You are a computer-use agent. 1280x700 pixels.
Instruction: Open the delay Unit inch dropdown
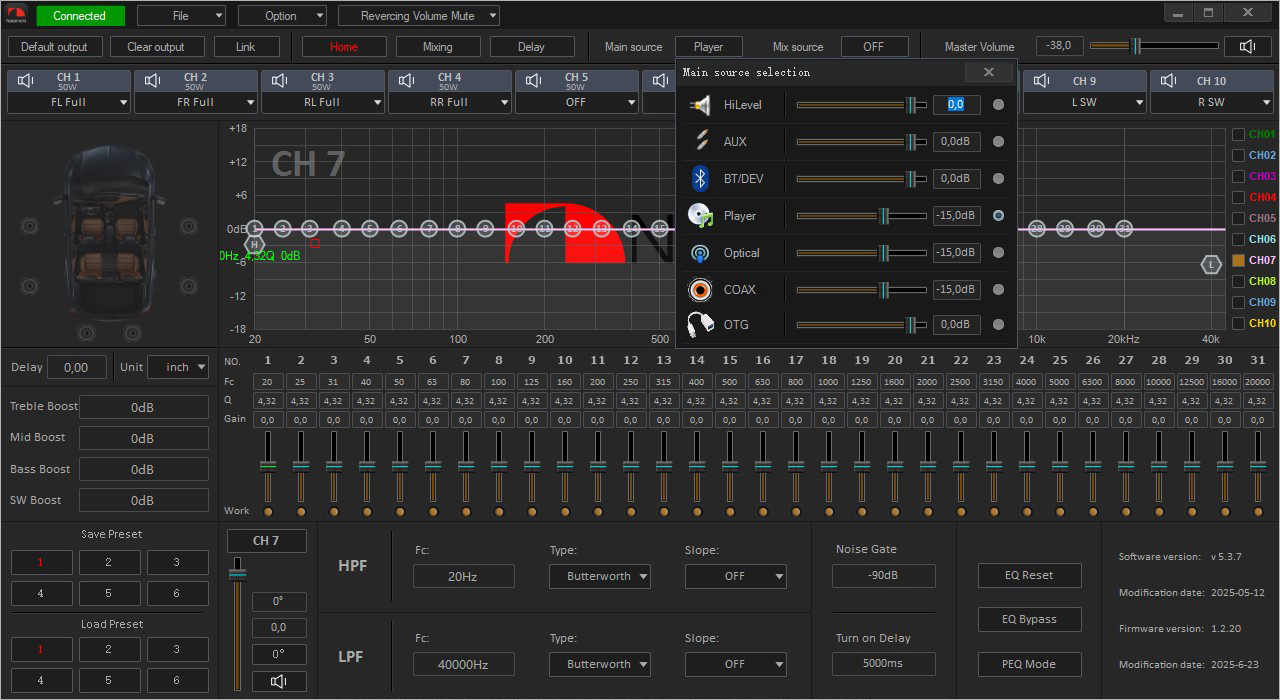coord(178,367)
